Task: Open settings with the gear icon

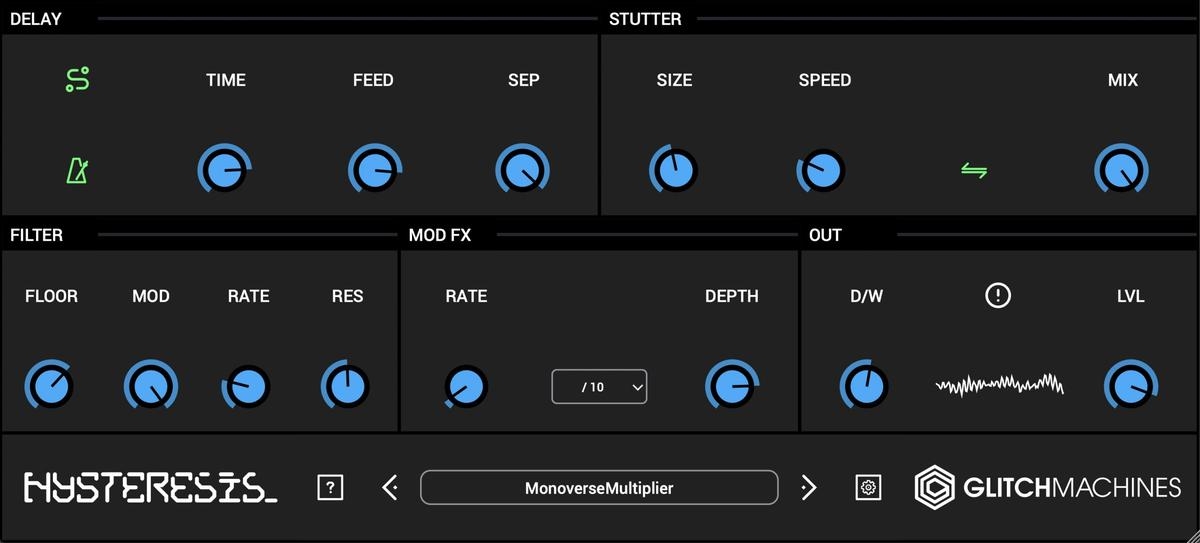Action: click(868, 487)
